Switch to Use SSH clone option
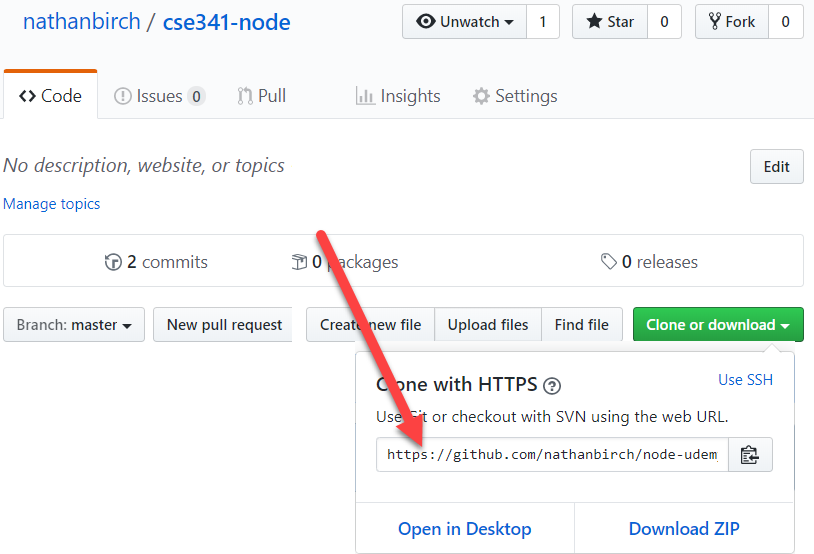This screenshot has height=554, width=814. [745, 380]
